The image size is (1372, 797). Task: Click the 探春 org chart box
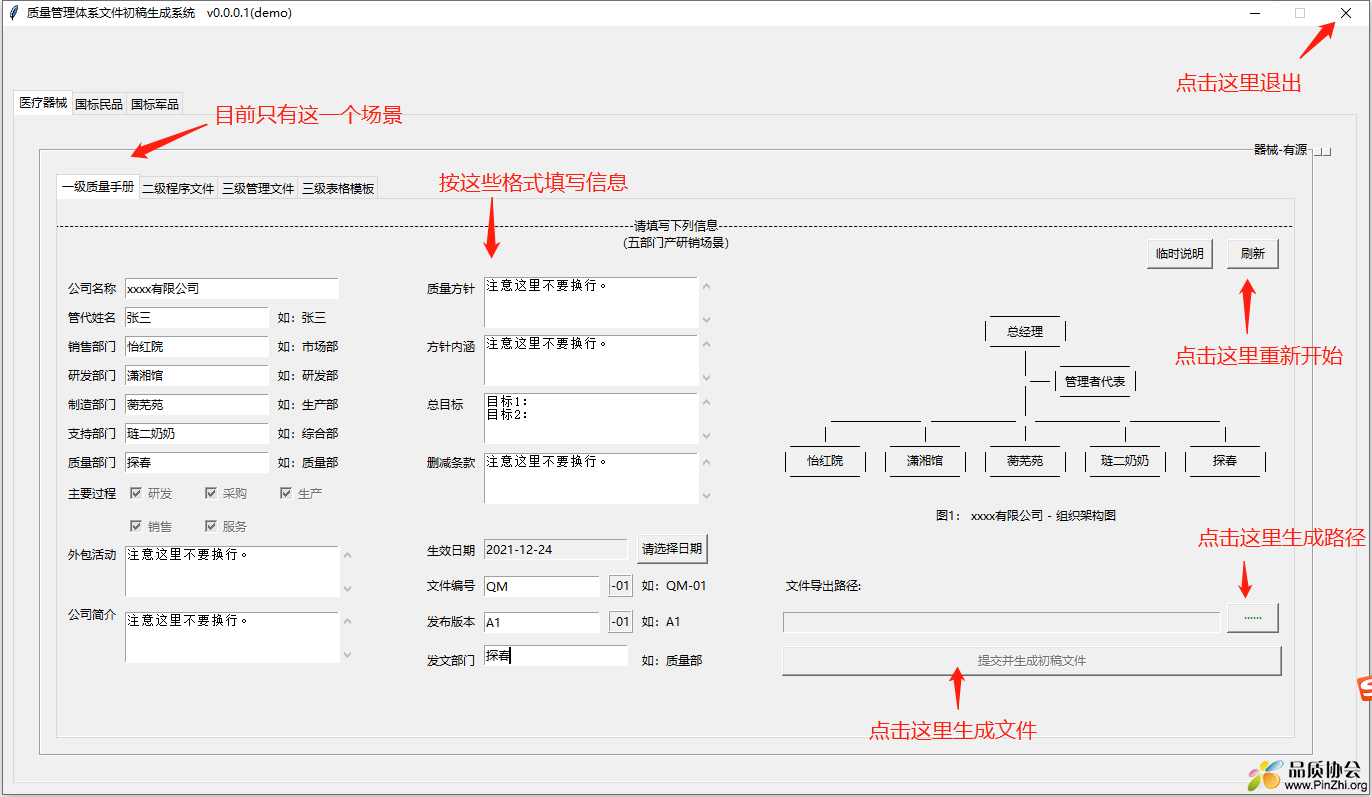(x=1225, y=461)
